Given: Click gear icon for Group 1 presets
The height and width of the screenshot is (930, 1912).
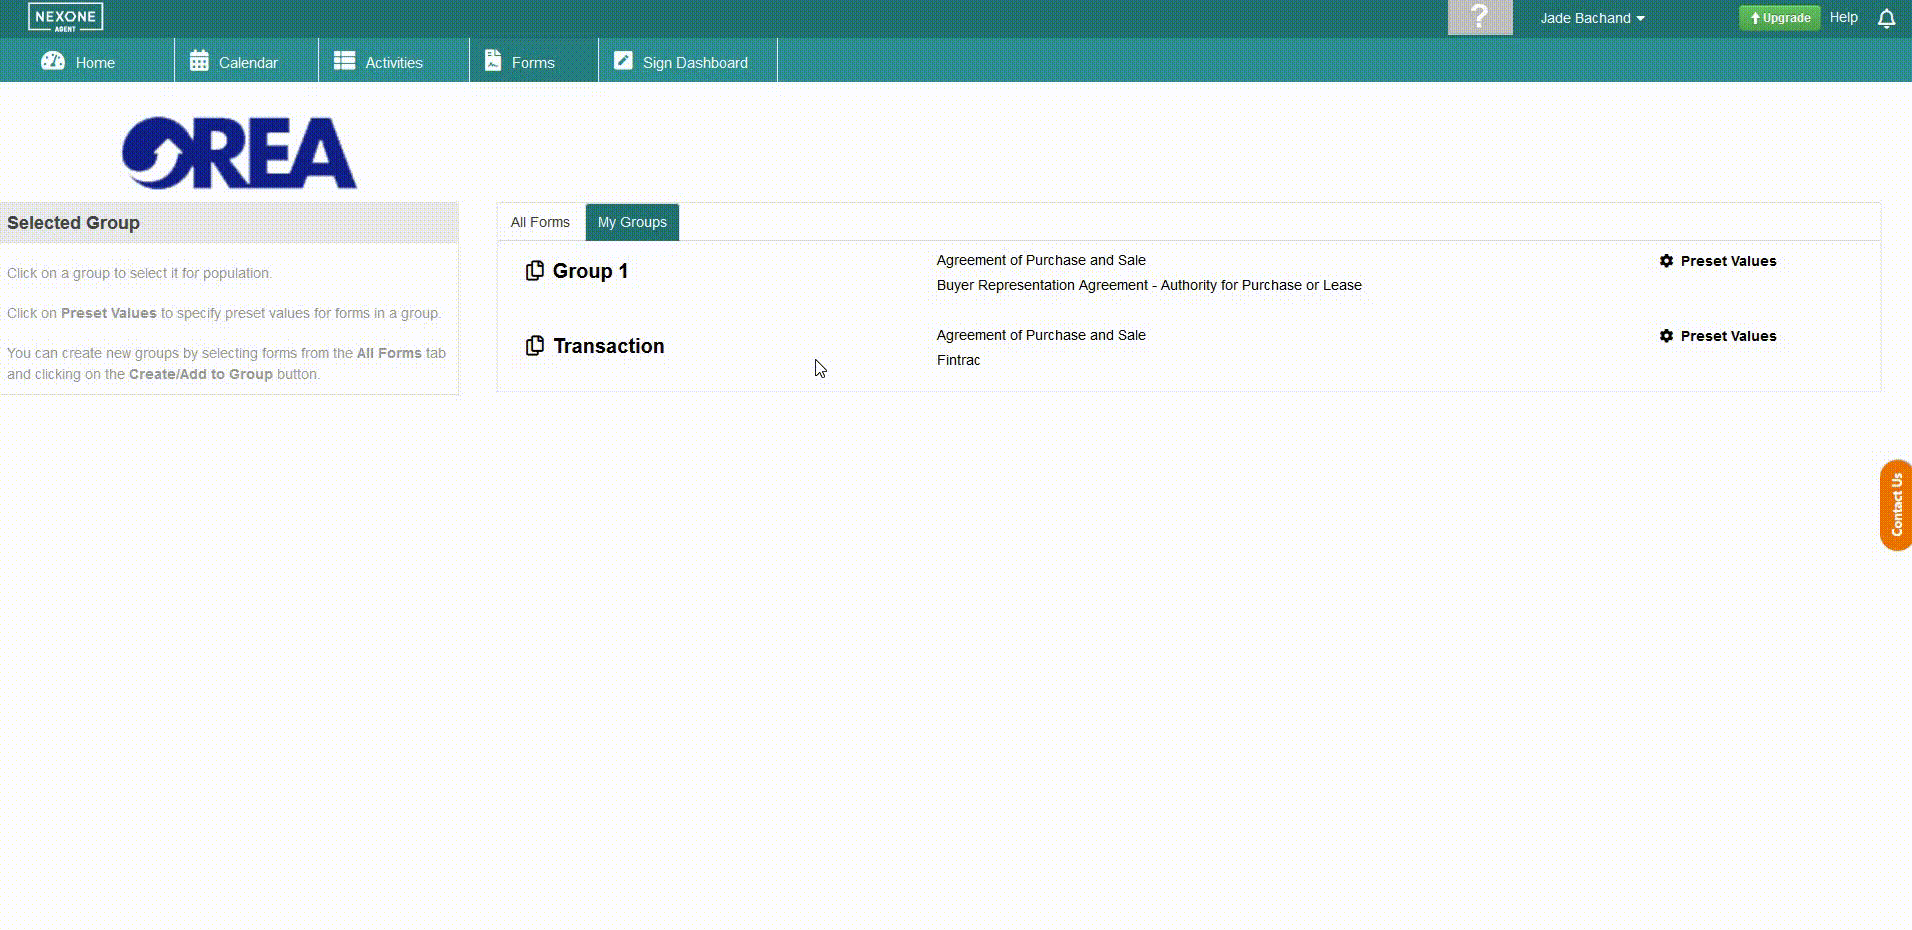Looking at the screenshot, I should 1666,261.
